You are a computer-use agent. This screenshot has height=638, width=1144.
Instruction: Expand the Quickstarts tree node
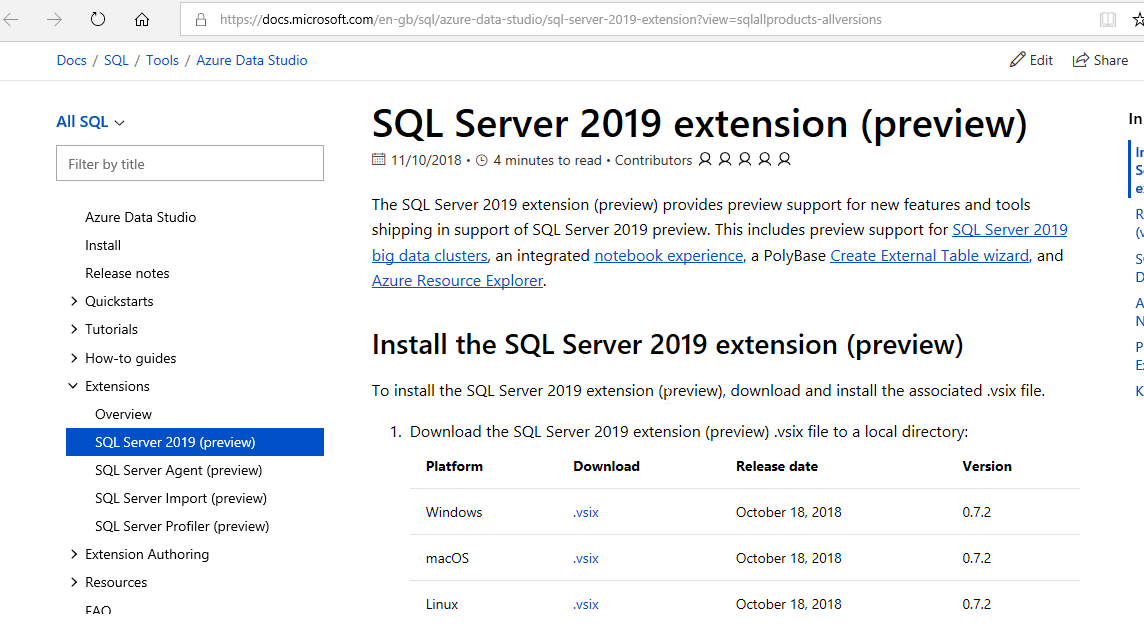(74, 301)
